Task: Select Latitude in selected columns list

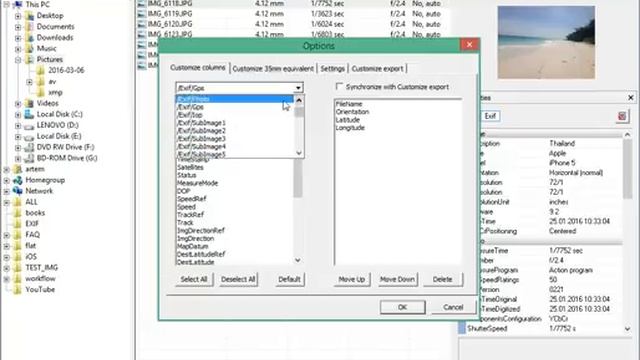Action: 348,120
